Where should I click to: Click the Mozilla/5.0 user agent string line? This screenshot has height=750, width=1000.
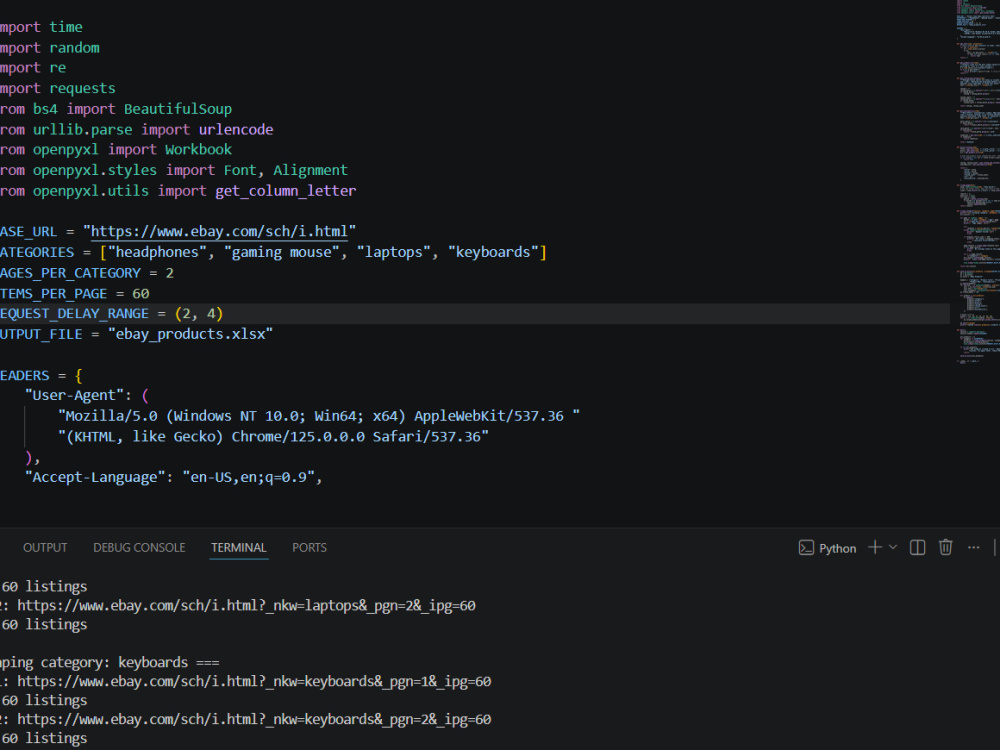pyautogui.click(x=319, y=416)
